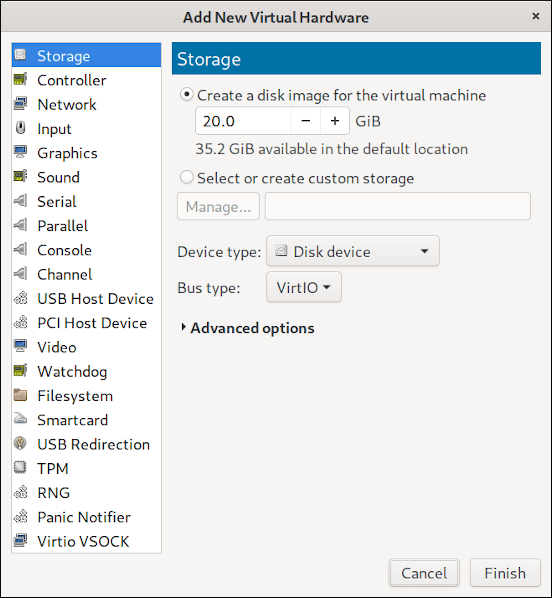The width and height of the screenshot is (552, 598).
Task: Click the Network computers icon
Action: coord(21,104)
